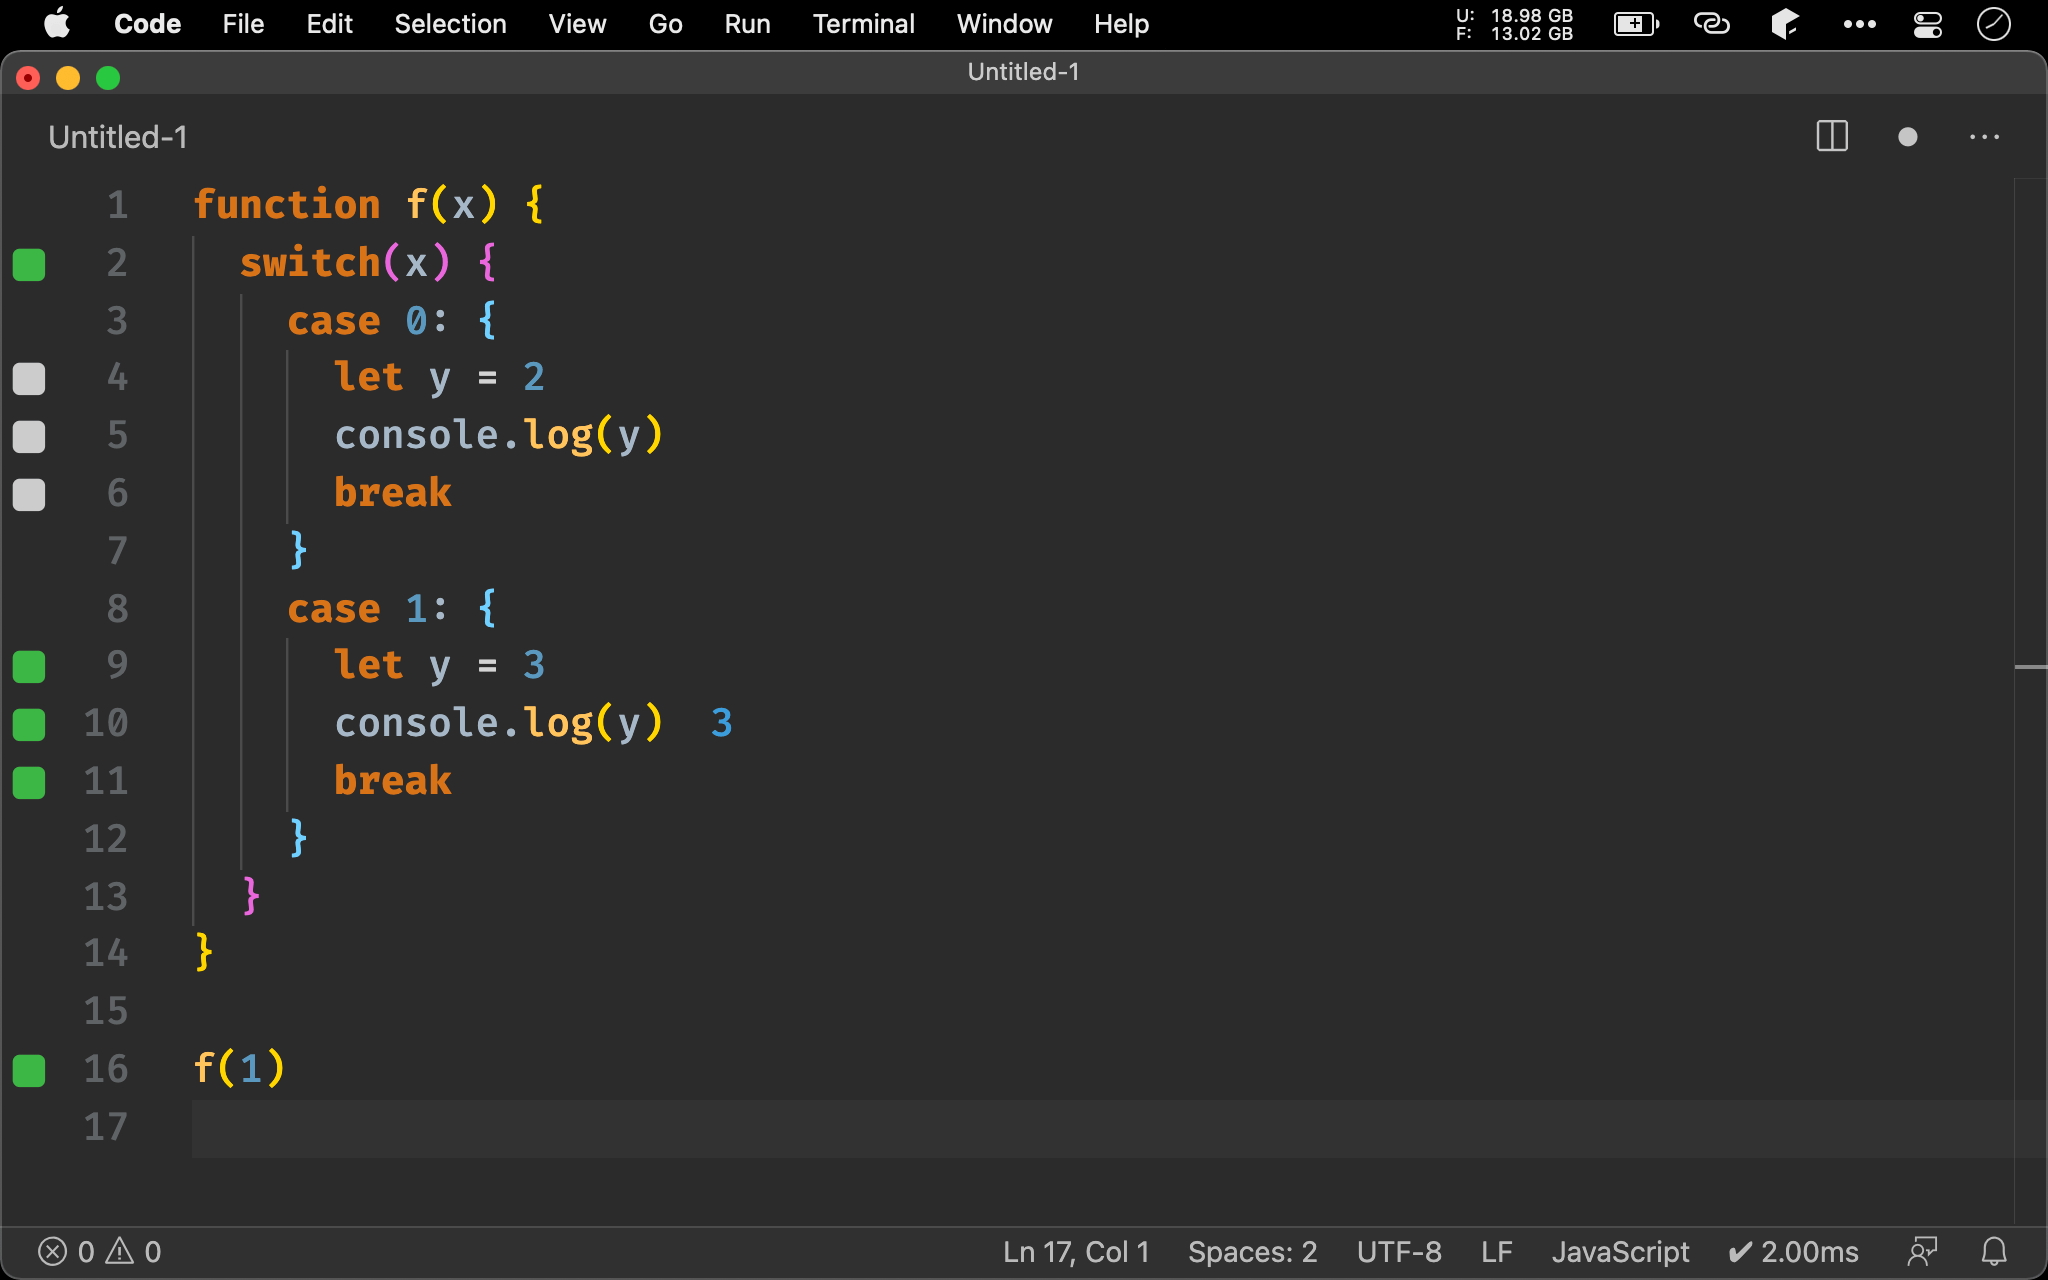Place cursor on empty line 17
This screenshot has height=1280, width=2048.
click(x=600, y=1128)
